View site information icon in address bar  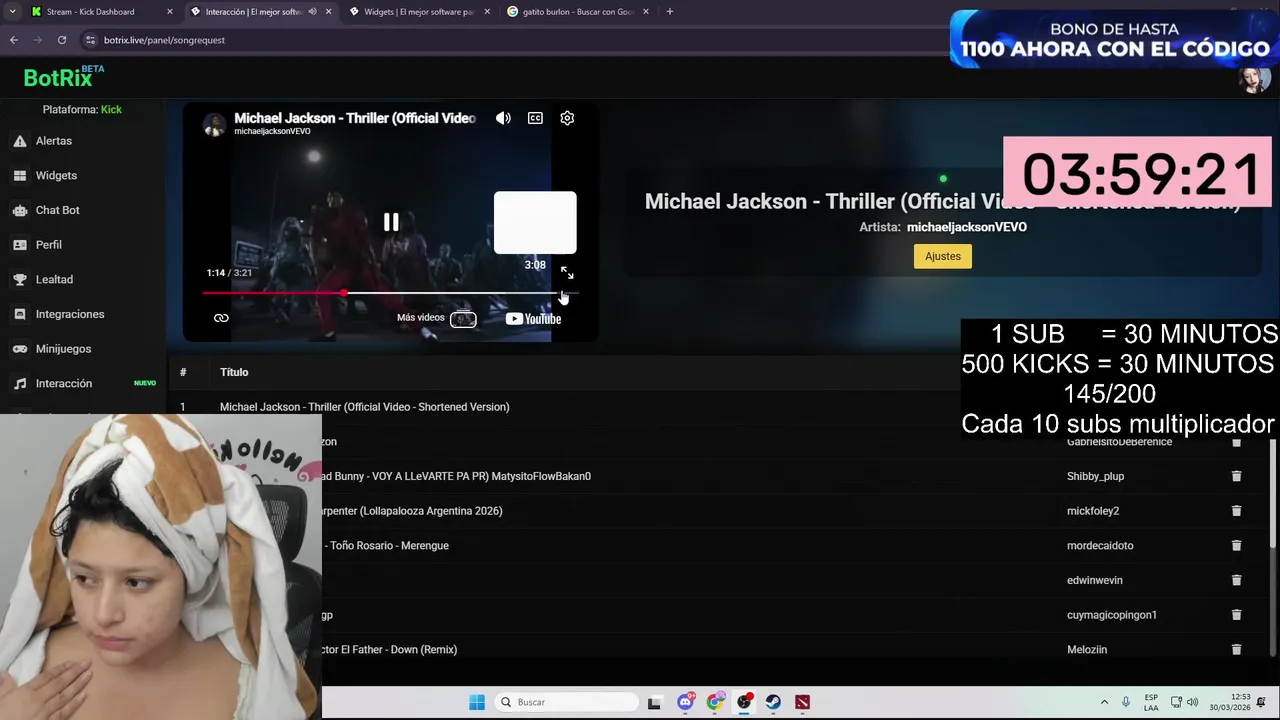(91, 40)
